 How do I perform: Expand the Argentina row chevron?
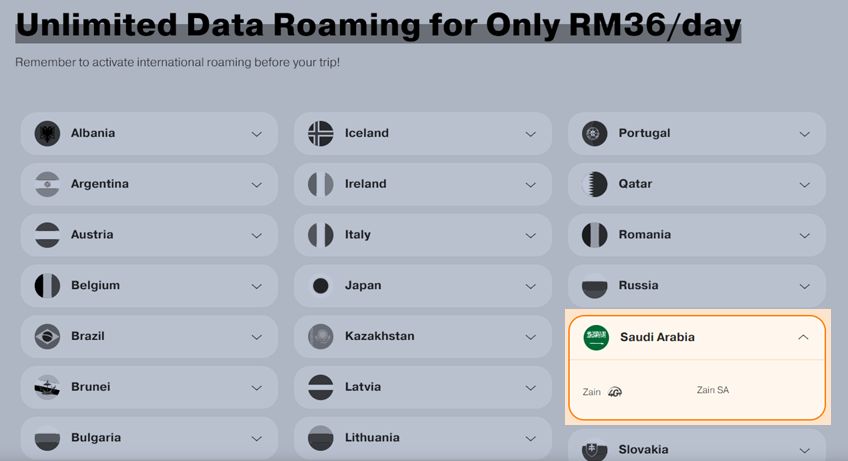(257, 185)
